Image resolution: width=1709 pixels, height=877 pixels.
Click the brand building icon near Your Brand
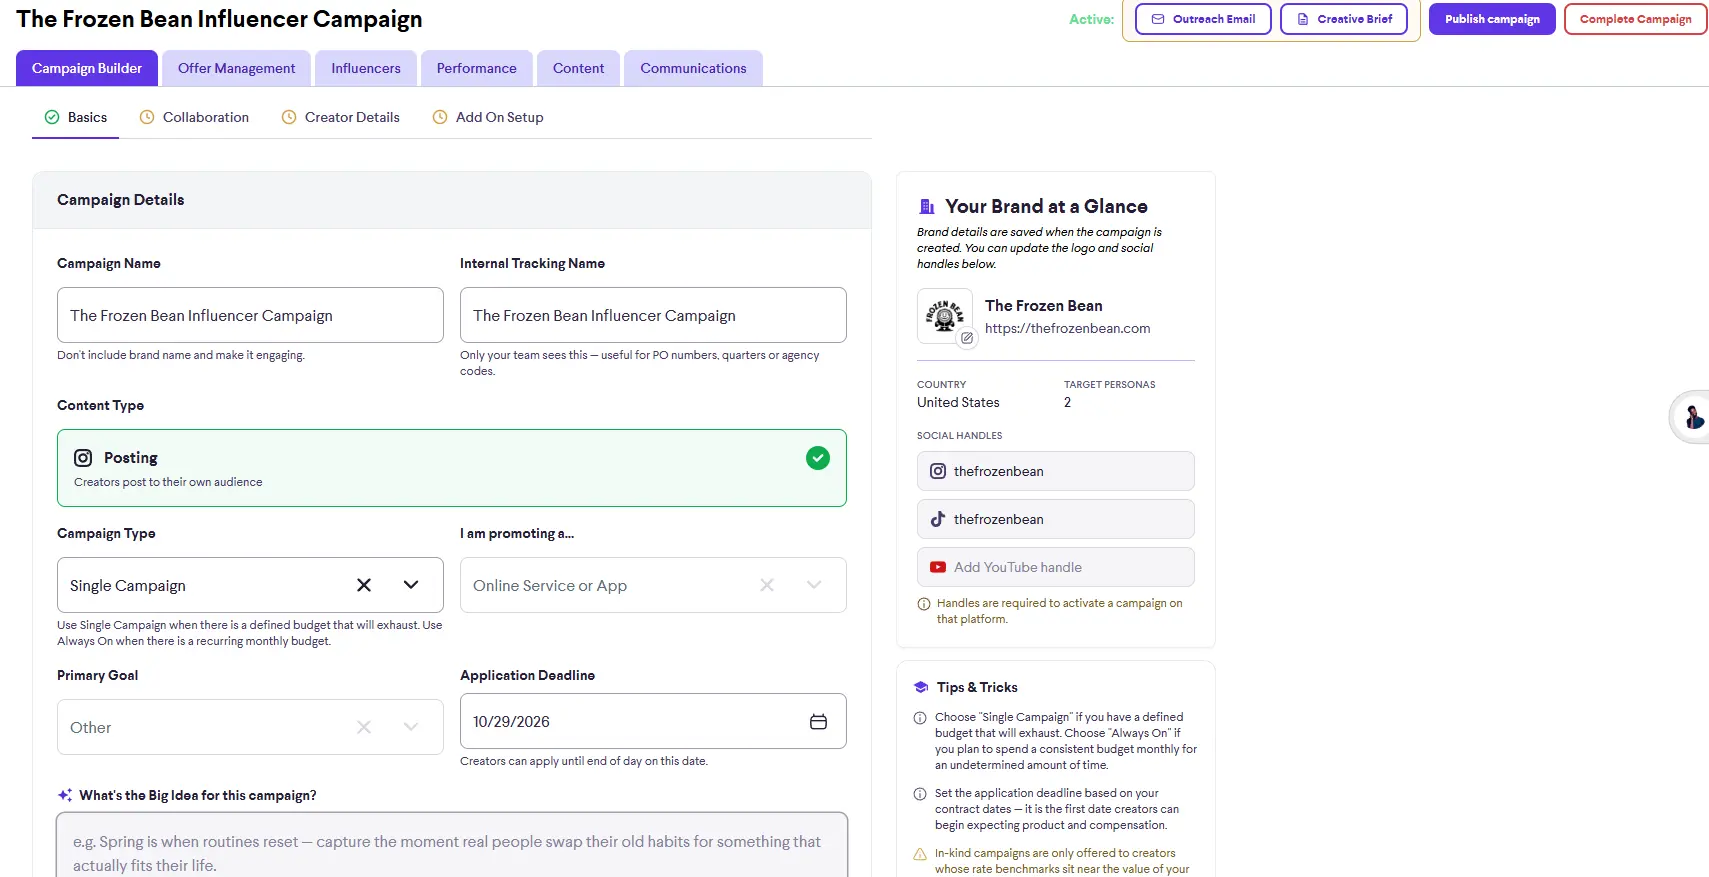[927, 207]
